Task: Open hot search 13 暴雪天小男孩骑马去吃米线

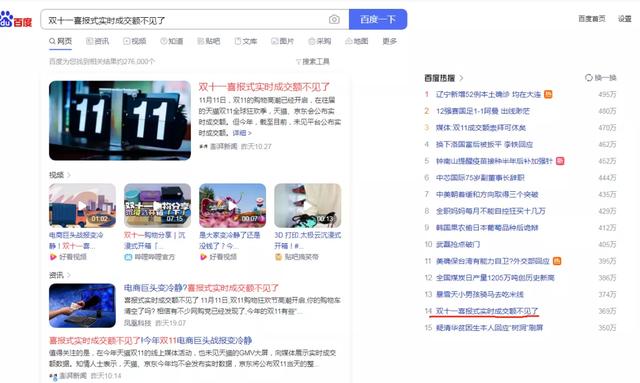Action: coord(480,294)
